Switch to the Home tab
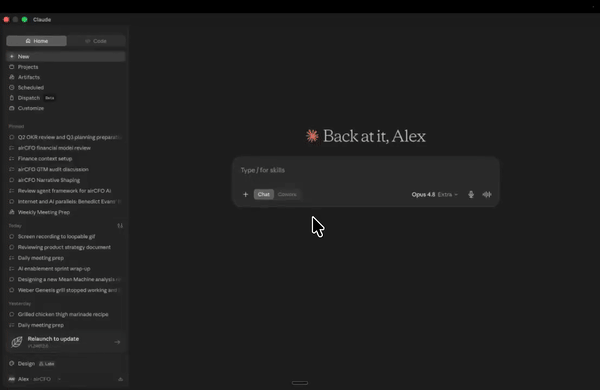Image resolution: width=600 pixels, height=390 pixels. (37, 41)
